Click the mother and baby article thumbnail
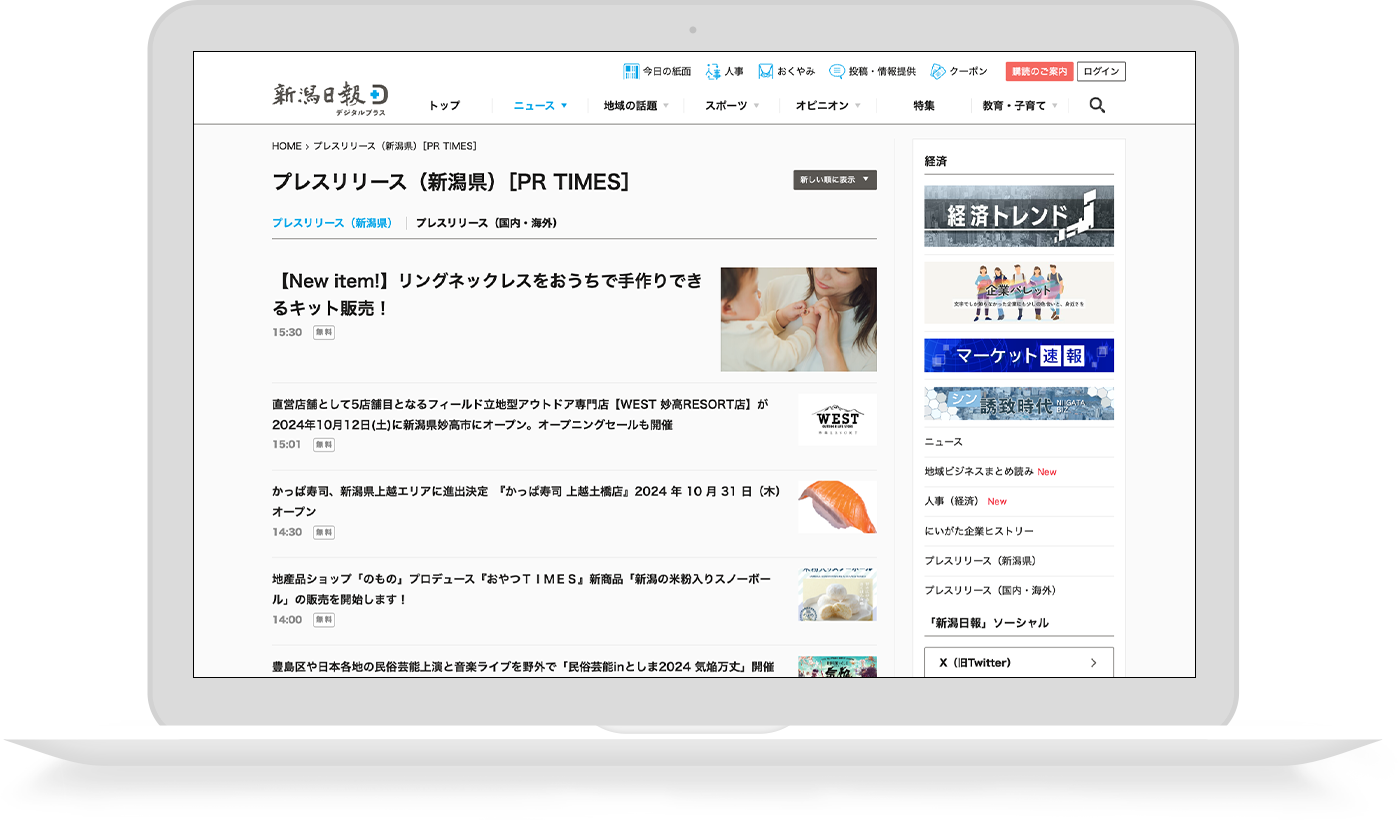 (x=799, y=319)
